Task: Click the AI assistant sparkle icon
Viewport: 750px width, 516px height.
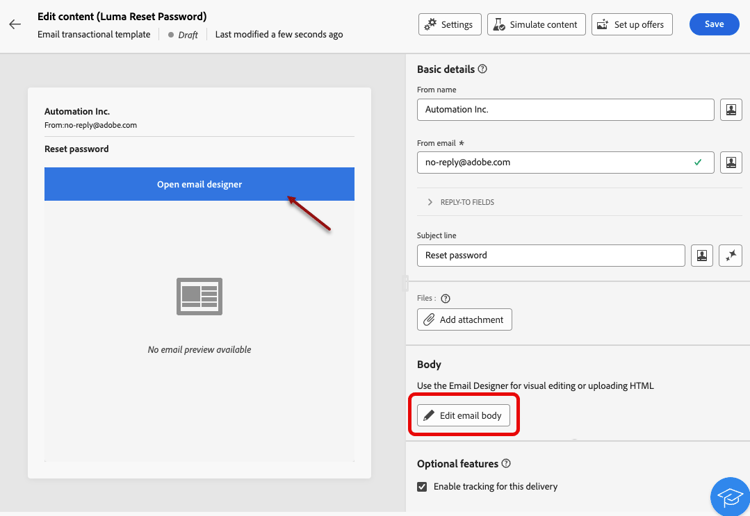Action: 731,256
